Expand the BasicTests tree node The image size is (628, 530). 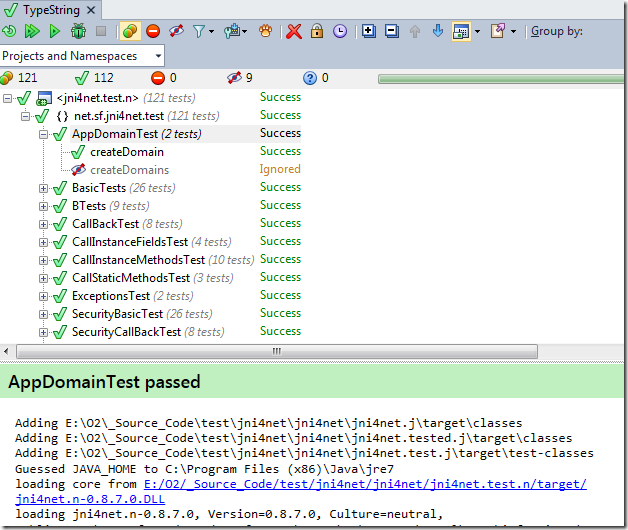click(43, 188)
